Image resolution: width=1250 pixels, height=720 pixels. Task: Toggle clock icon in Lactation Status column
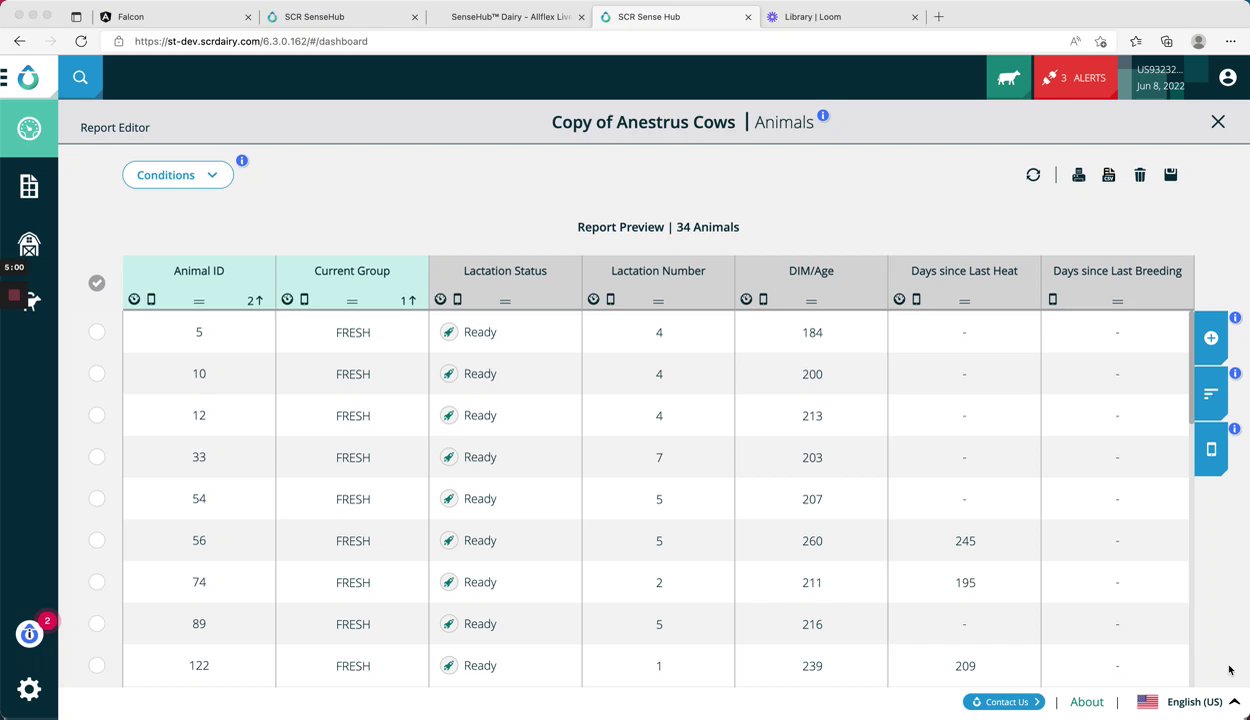(x=440, y=299)
